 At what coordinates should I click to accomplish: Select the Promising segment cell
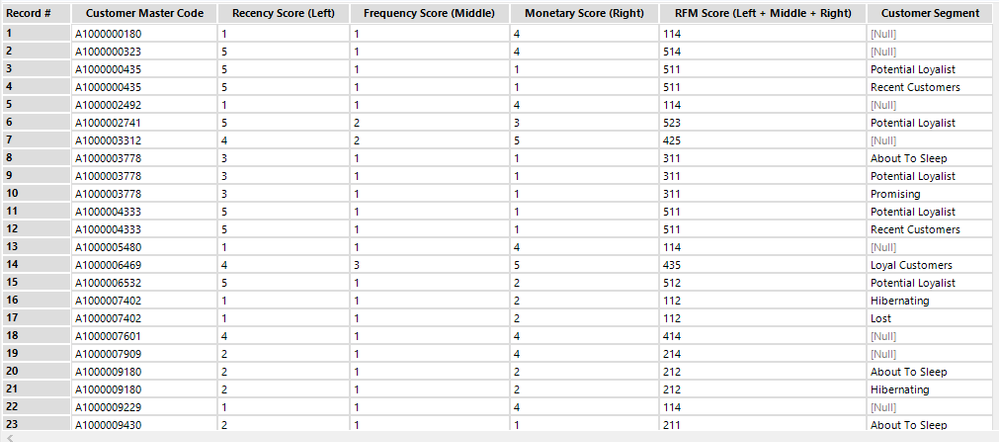(895, 194)
